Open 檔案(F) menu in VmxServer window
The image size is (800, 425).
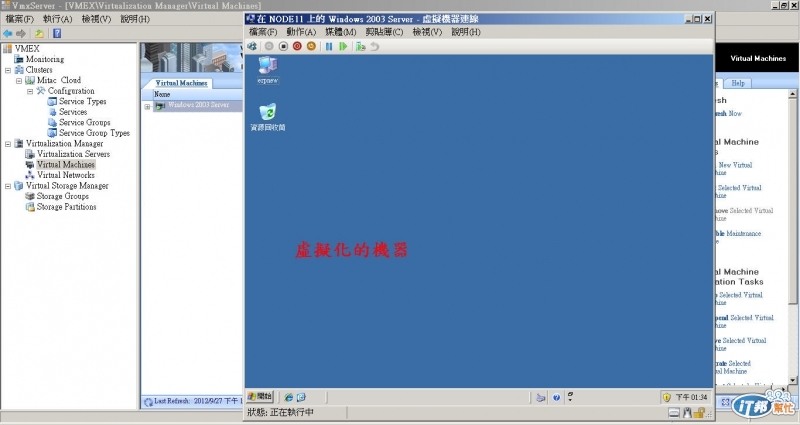point(20,19)
